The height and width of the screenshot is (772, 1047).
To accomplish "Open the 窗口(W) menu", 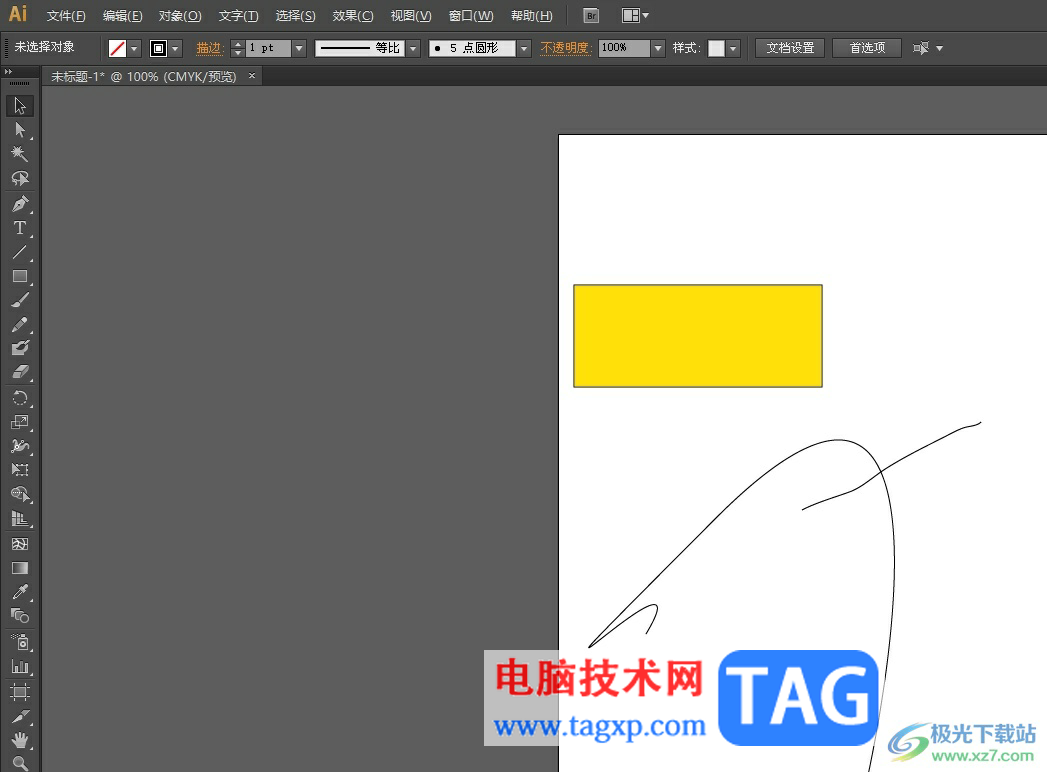I will coord(471,16).
